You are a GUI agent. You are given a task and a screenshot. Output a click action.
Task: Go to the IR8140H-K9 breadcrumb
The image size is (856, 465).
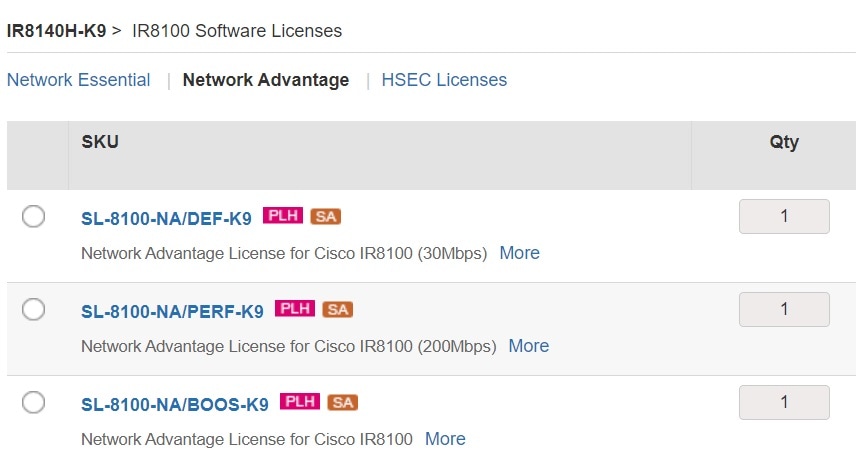point(56,31)
